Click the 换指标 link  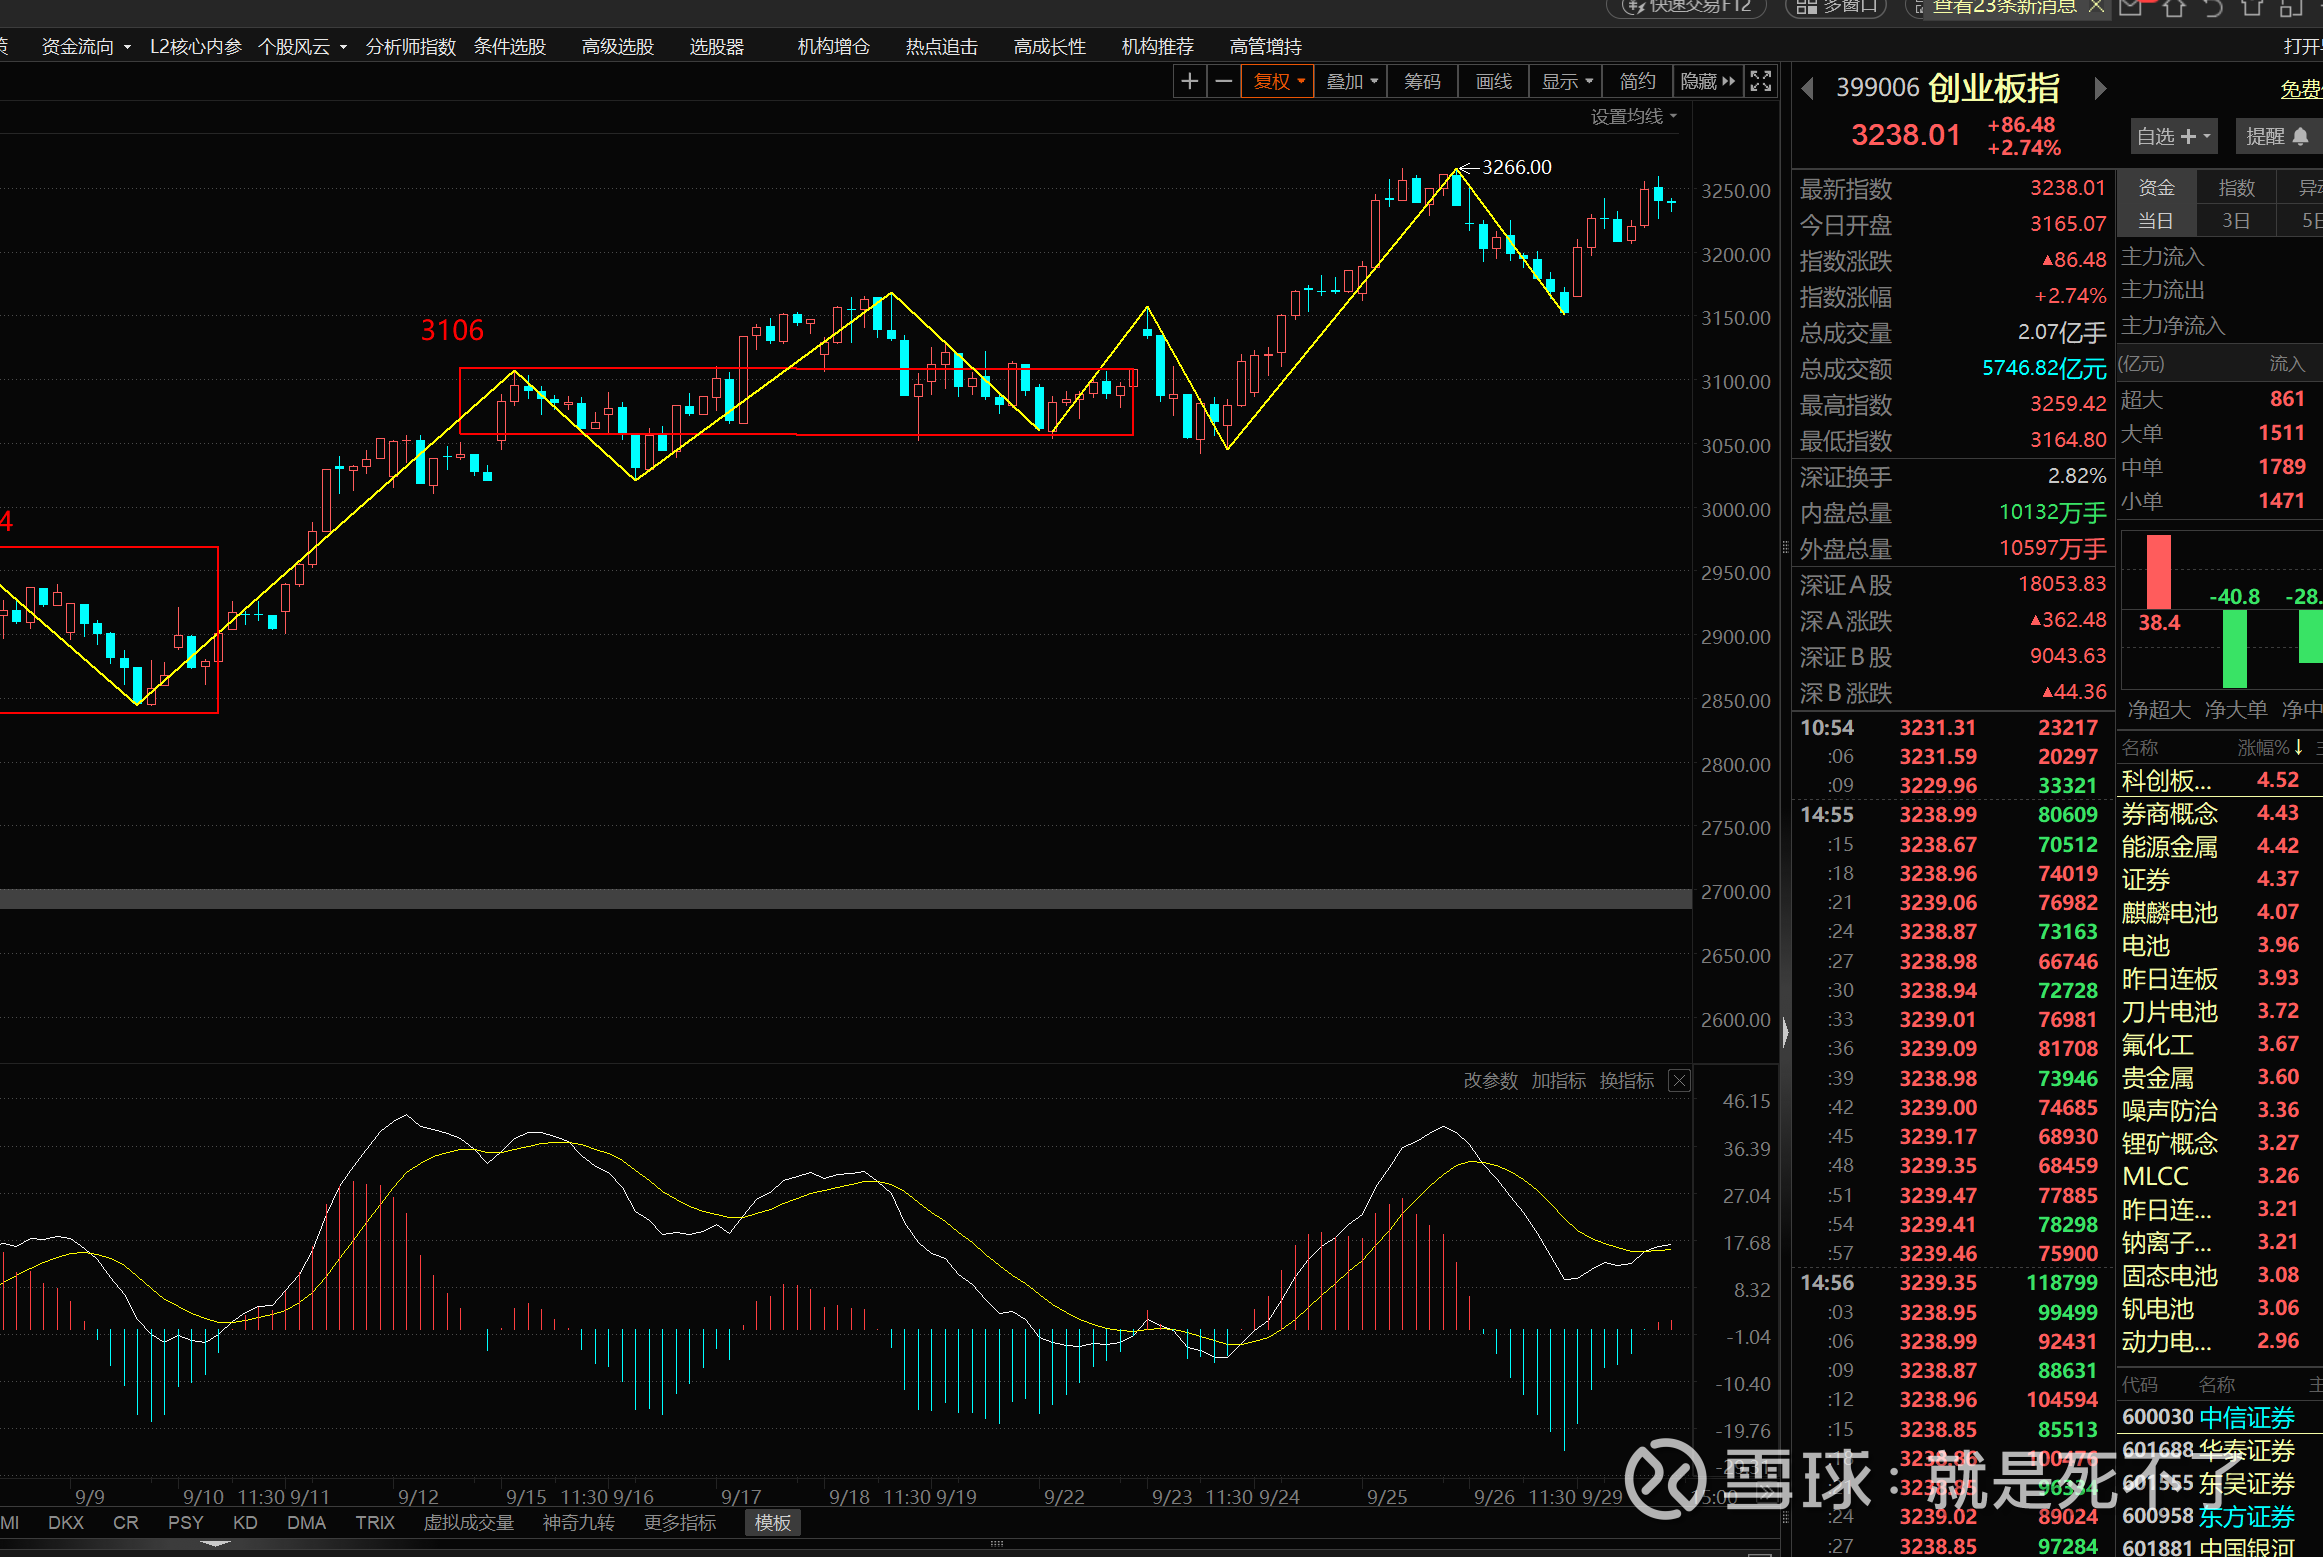(1626, 1081)
